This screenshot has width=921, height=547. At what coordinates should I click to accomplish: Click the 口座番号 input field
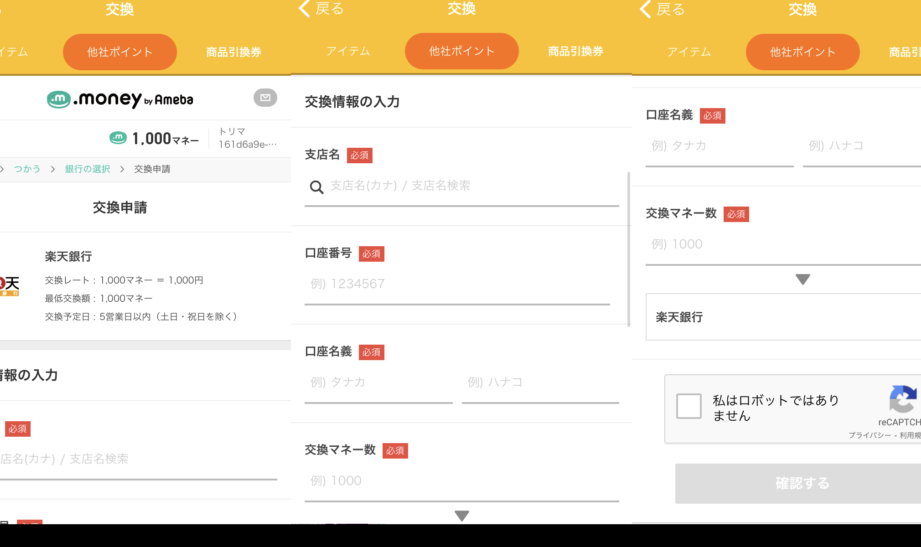coord(457,284)
